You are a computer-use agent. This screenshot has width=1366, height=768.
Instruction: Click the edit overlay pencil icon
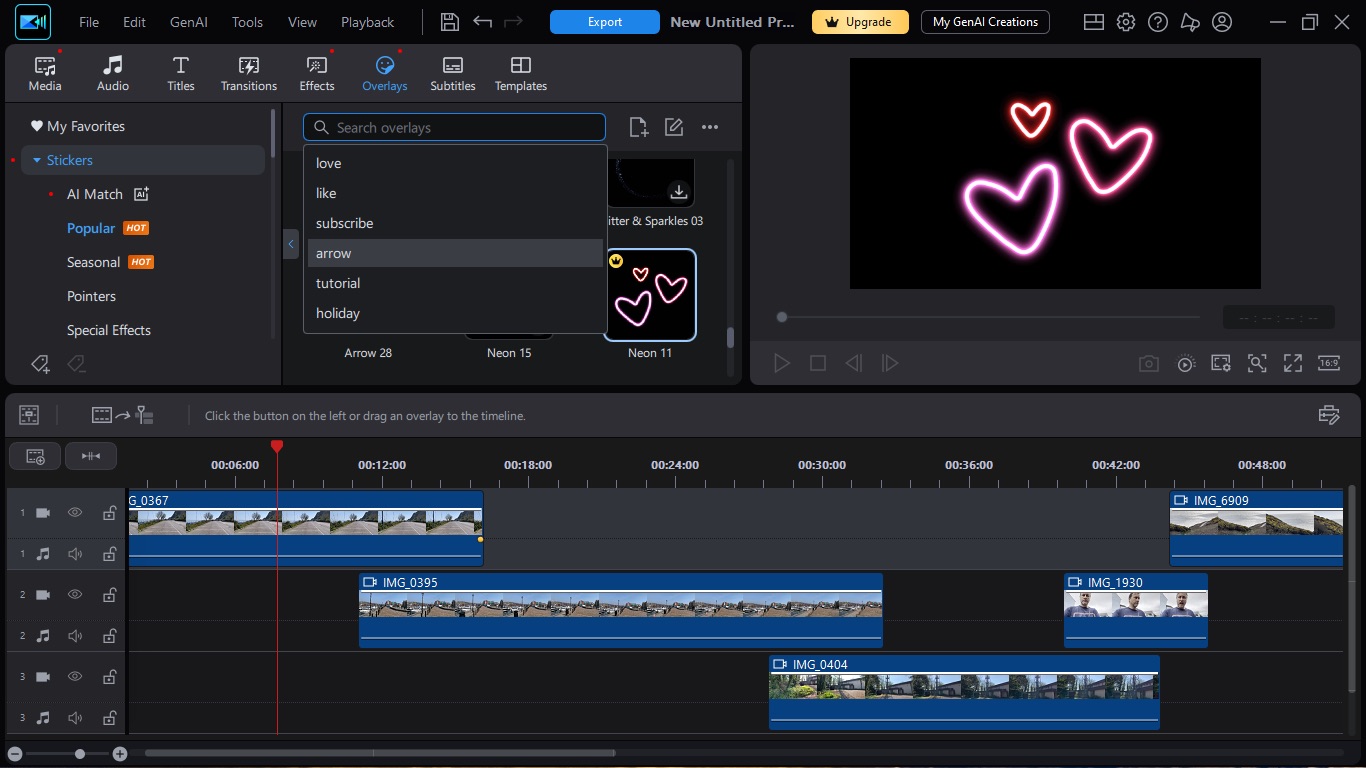674,127
